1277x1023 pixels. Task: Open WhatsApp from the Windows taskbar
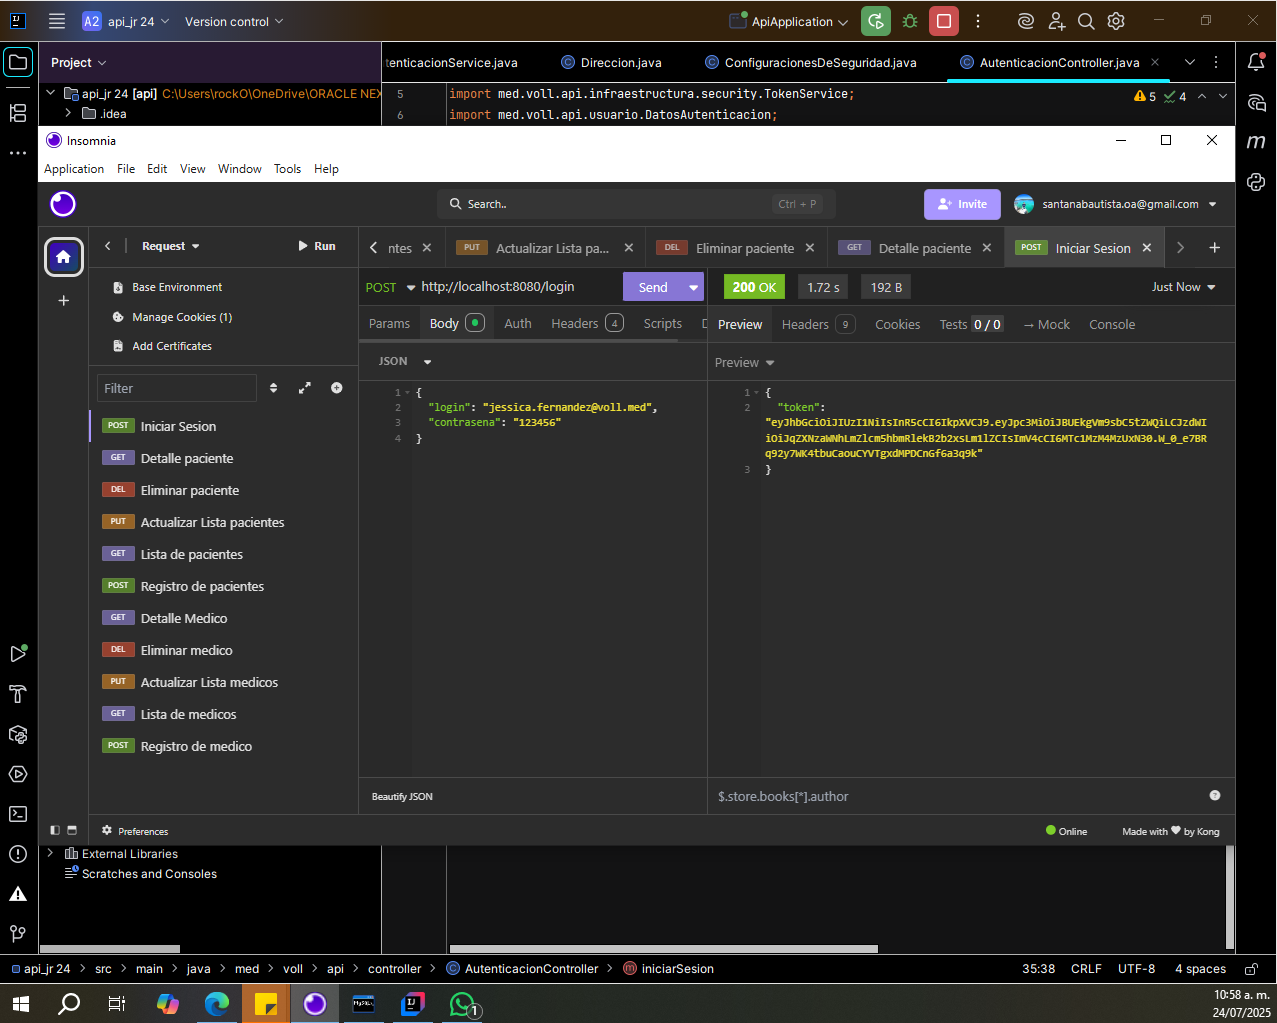(463, 1004)
